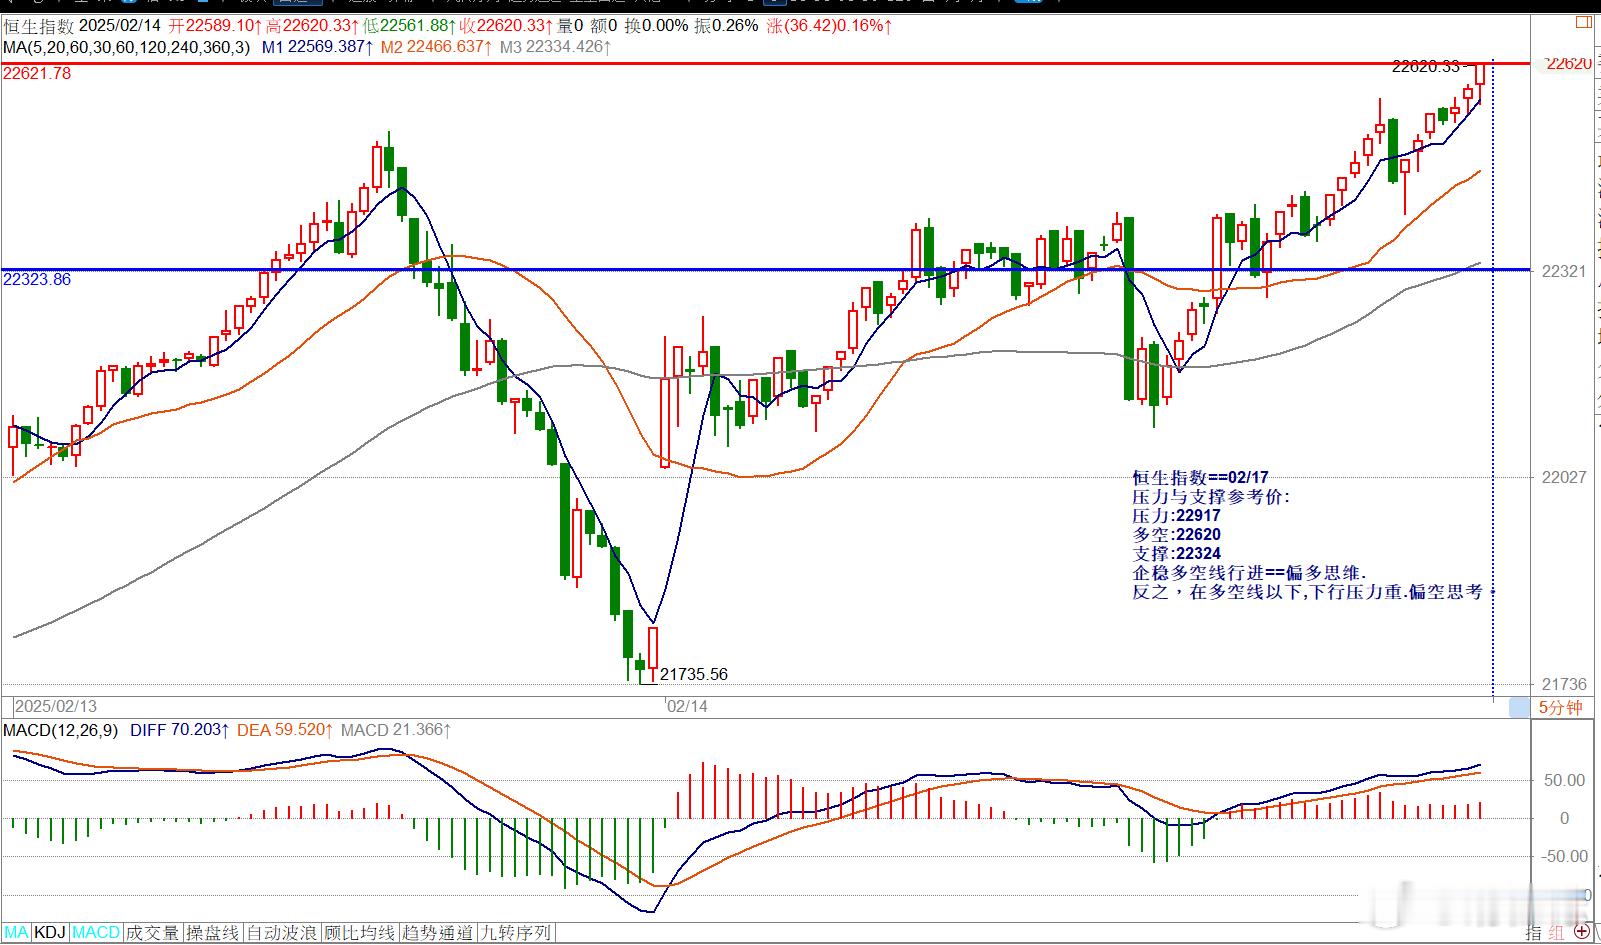Open the 成交量 volume tab
This screenshot has height=945, width=1601.
point(153,933)
